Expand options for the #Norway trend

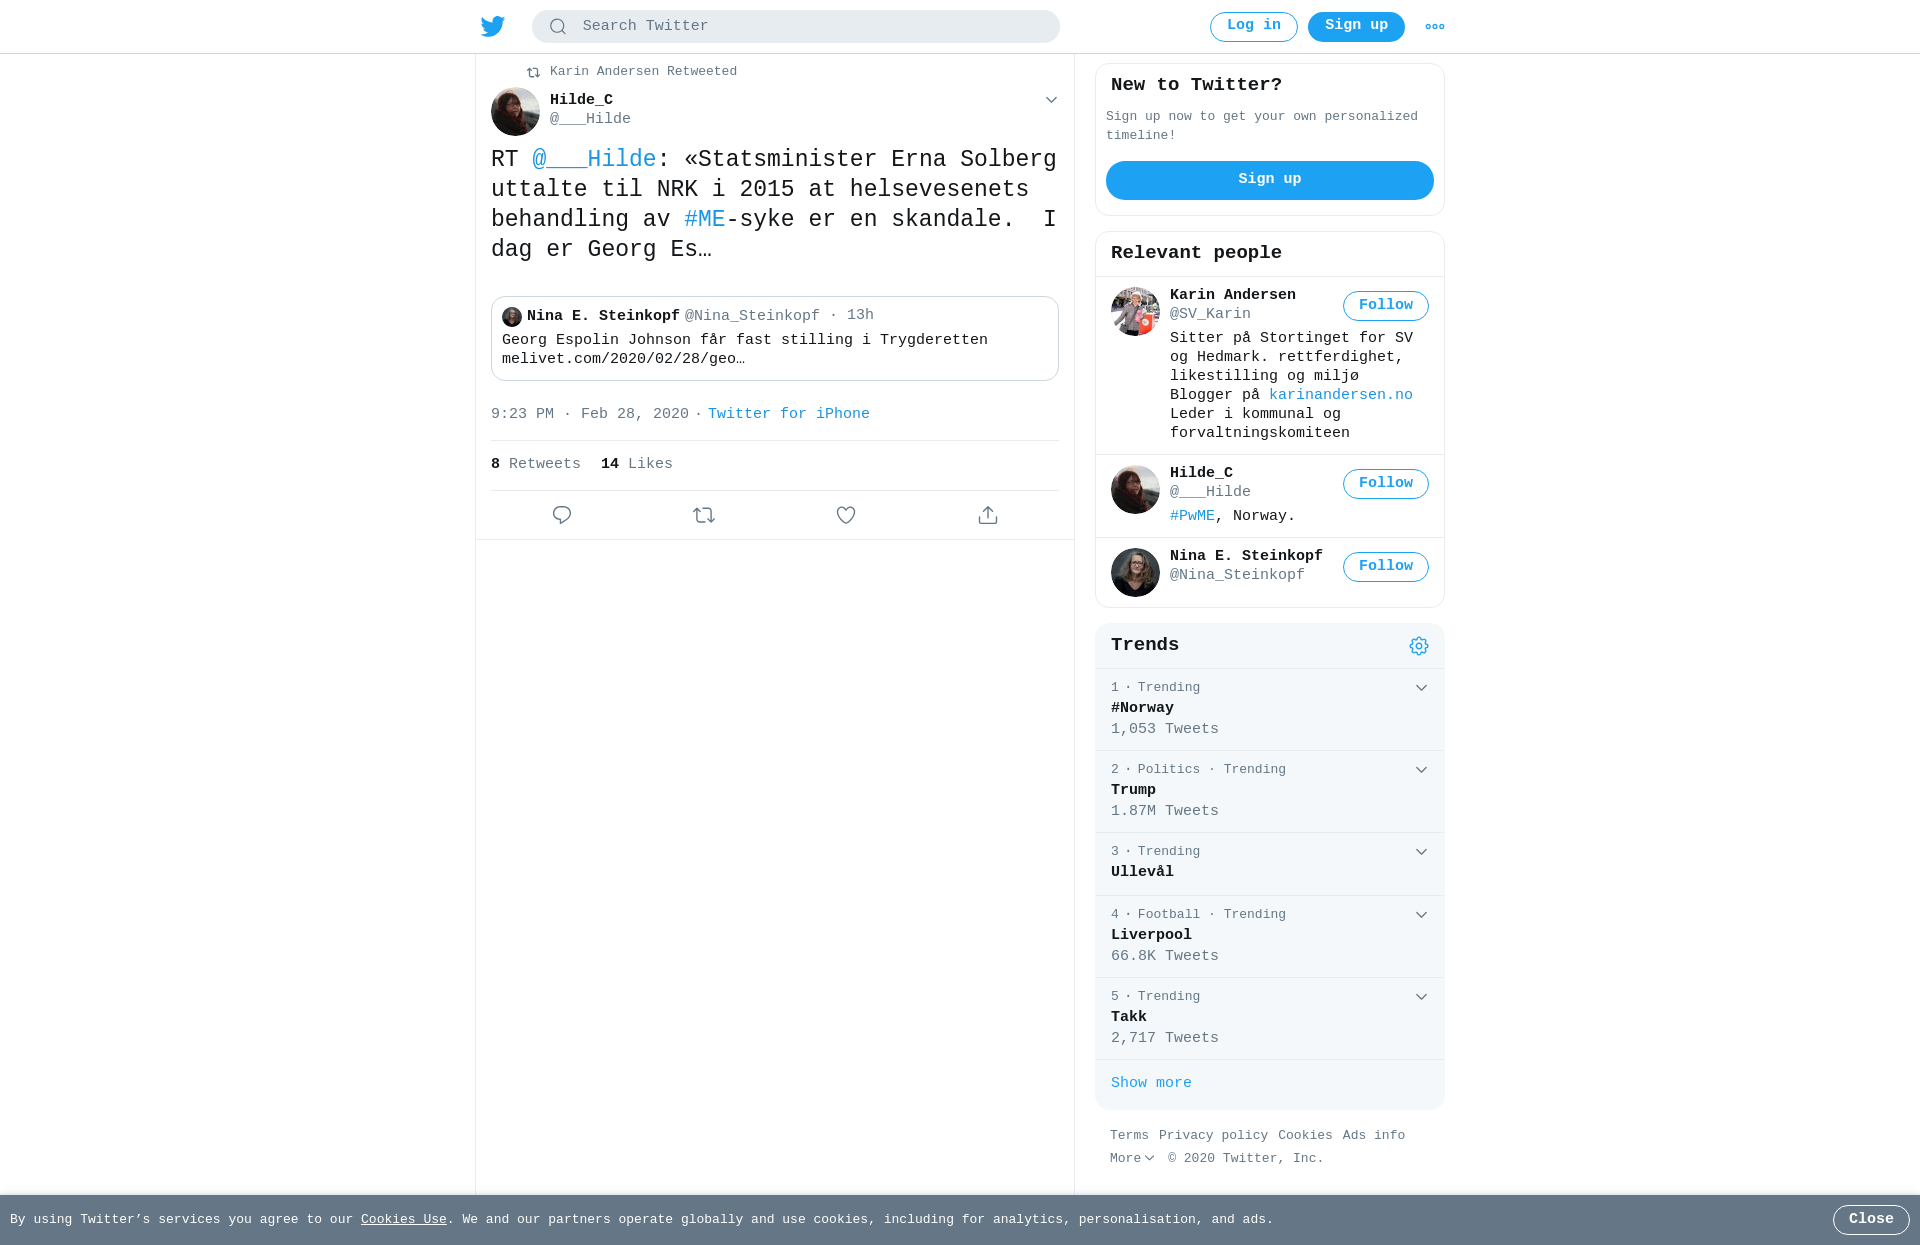1421,688
